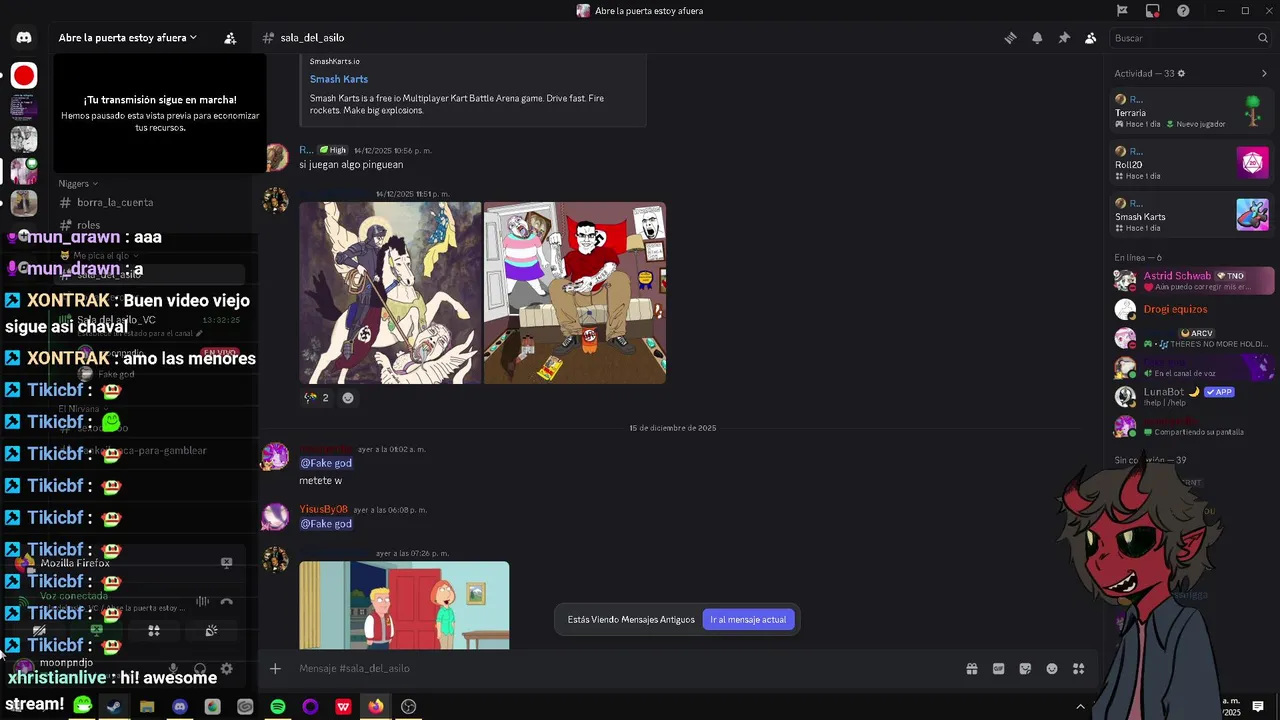Open the Discord quests flag icon

coord(1122,11)
